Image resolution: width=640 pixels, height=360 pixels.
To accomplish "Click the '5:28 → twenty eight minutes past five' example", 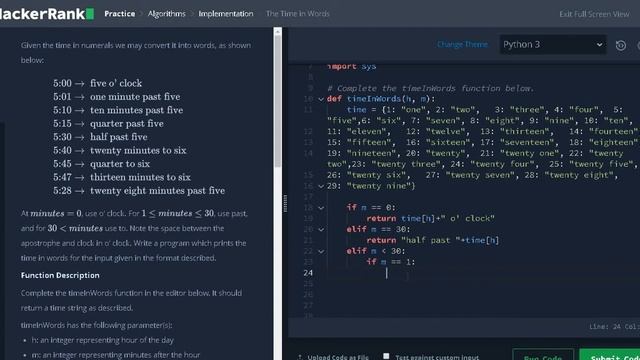I will tap(139, 191).
